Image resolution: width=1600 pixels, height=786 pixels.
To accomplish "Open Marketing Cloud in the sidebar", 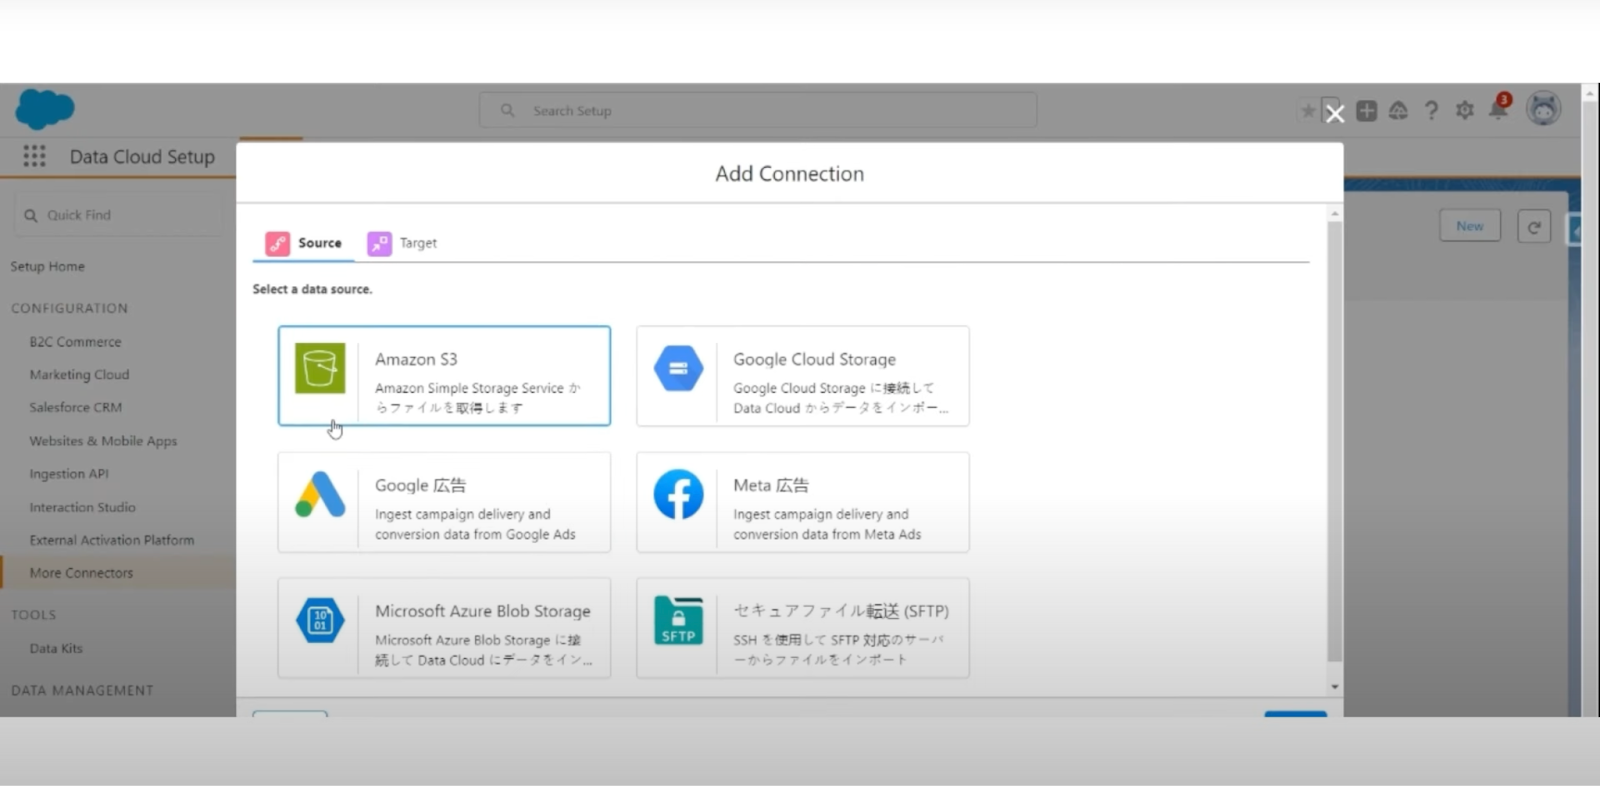I will pyautogui.click(x=79, y=375).
